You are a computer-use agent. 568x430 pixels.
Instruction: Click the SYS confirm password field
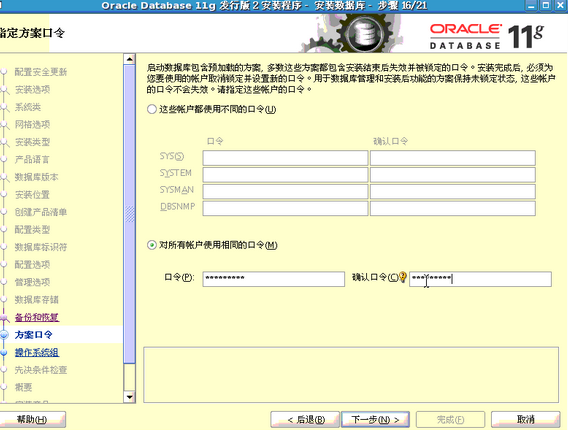tap(452, 158)
